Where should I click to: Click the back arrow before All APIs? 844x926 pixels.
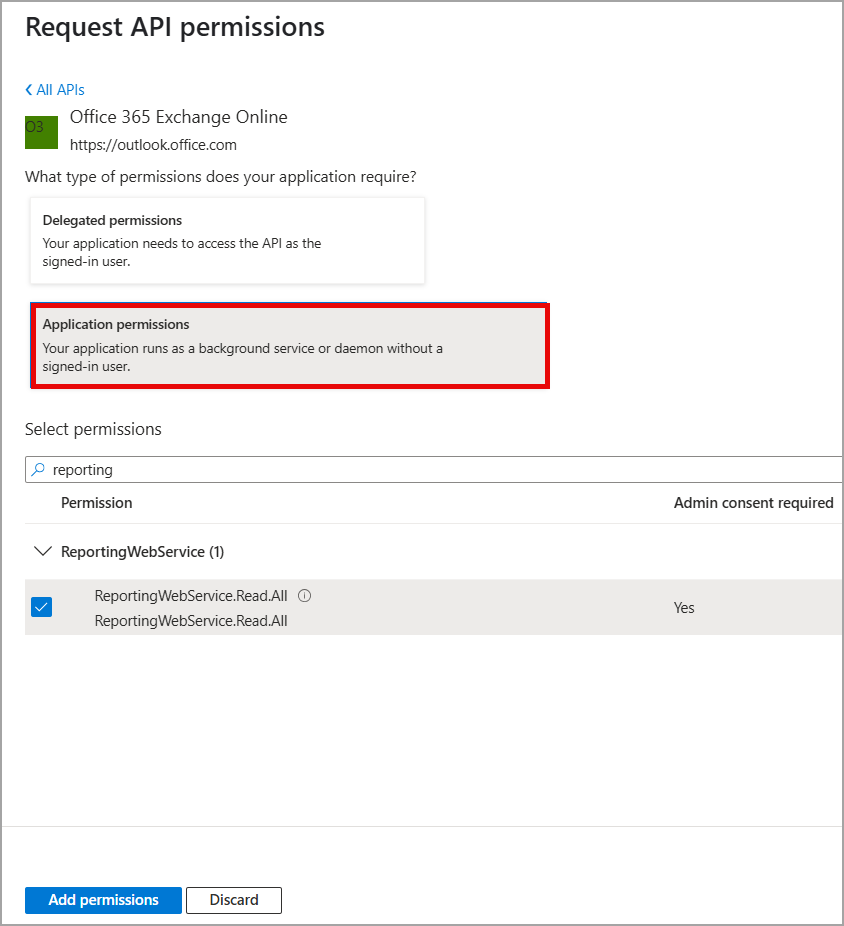point(29,90)
